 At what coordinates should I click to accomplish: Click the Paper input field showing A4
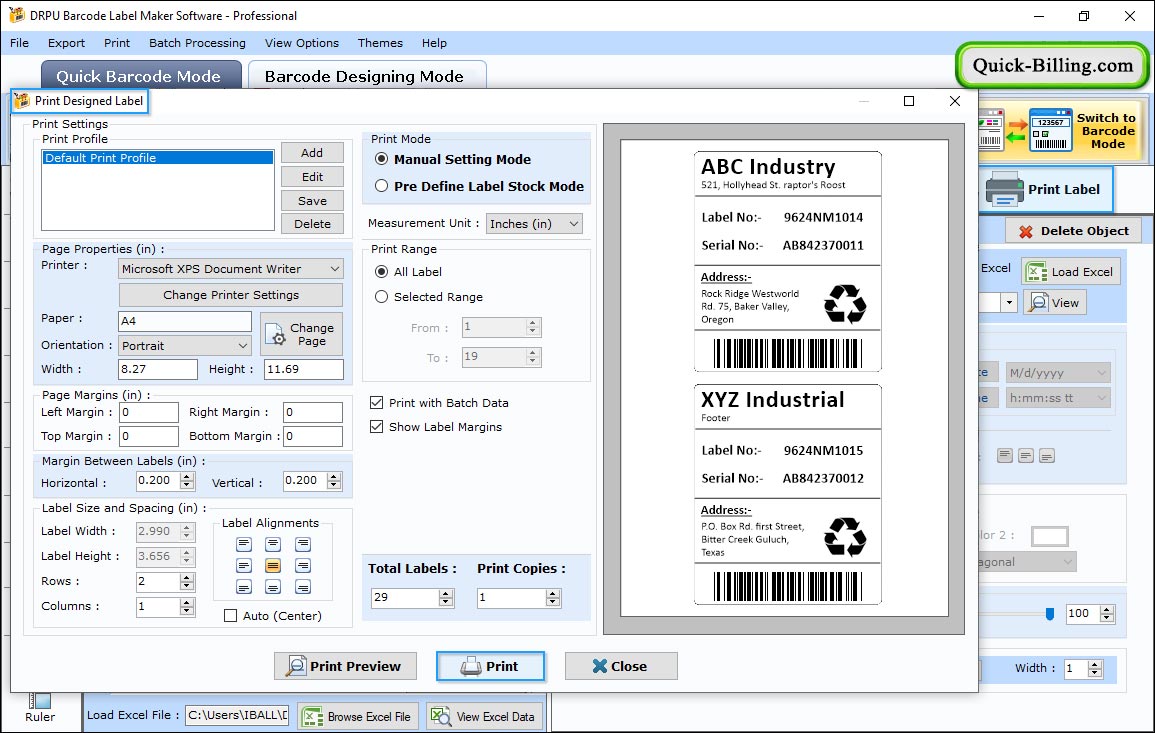[185, 321]
